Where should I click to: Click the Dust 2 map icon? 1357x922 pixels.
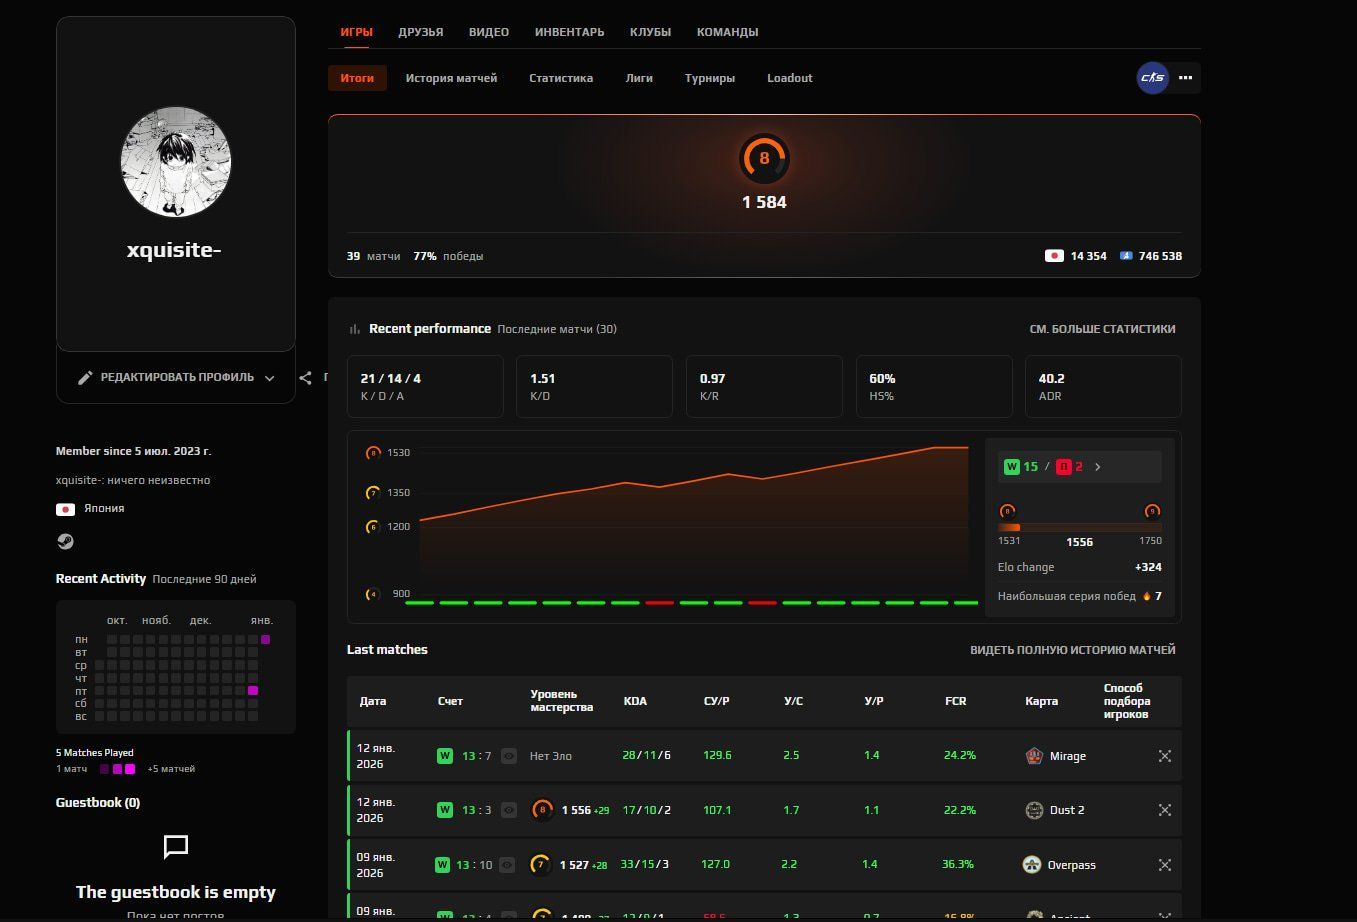click(x=1034, y=810)
